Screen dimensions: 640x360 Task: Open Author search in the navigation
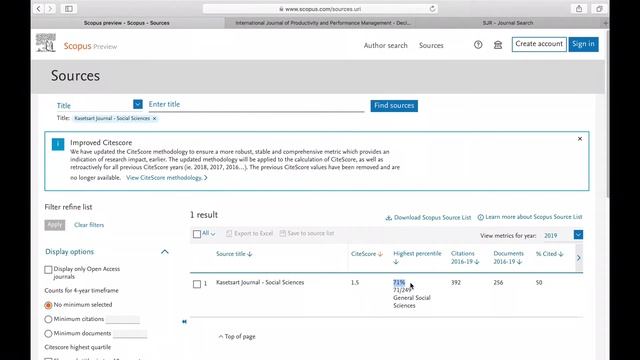tap(385, 45)
